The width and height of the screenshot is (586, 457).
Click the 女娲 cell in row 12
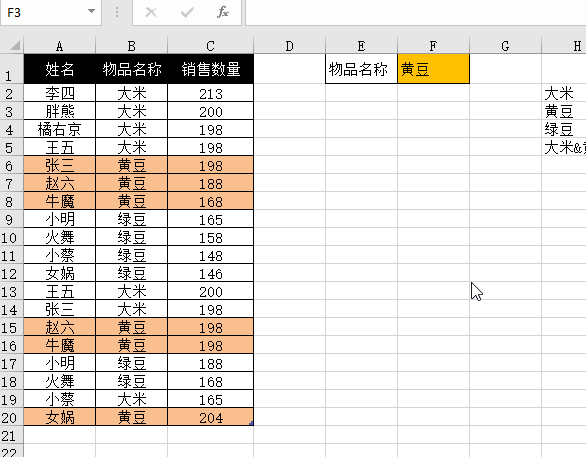(x=60, y=273)
